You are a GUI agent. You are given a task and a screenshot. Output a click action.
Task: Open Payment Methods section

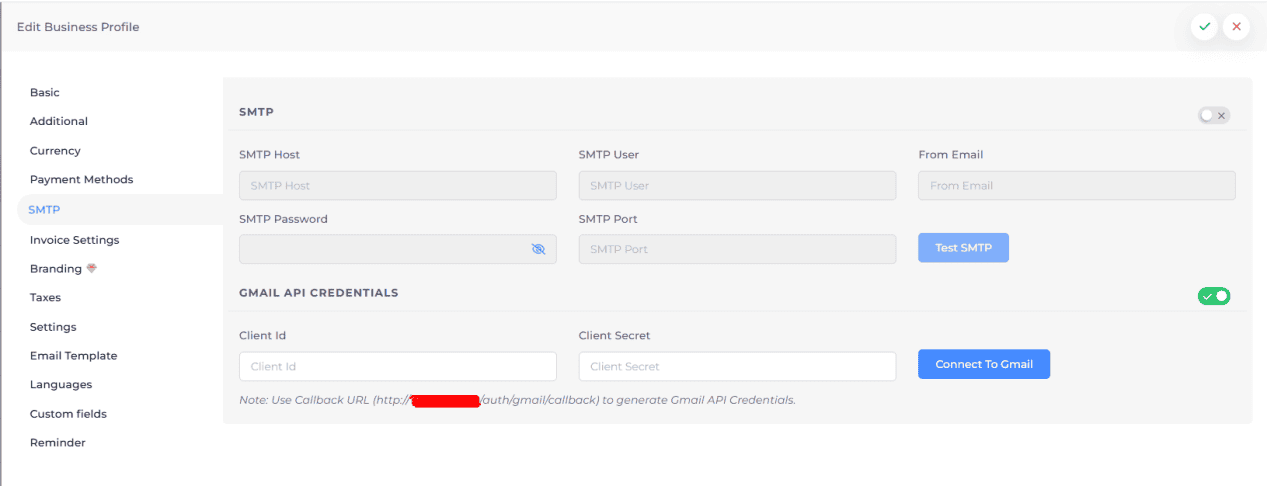[81, 180]
